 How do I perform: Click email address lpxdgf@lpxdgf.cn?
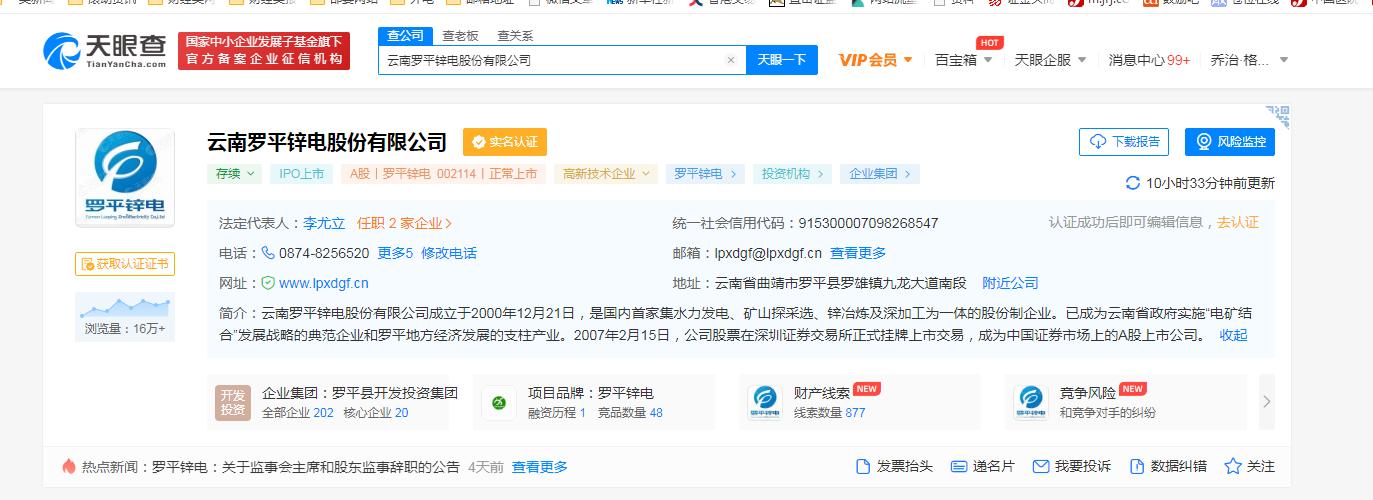coord(768,253)
